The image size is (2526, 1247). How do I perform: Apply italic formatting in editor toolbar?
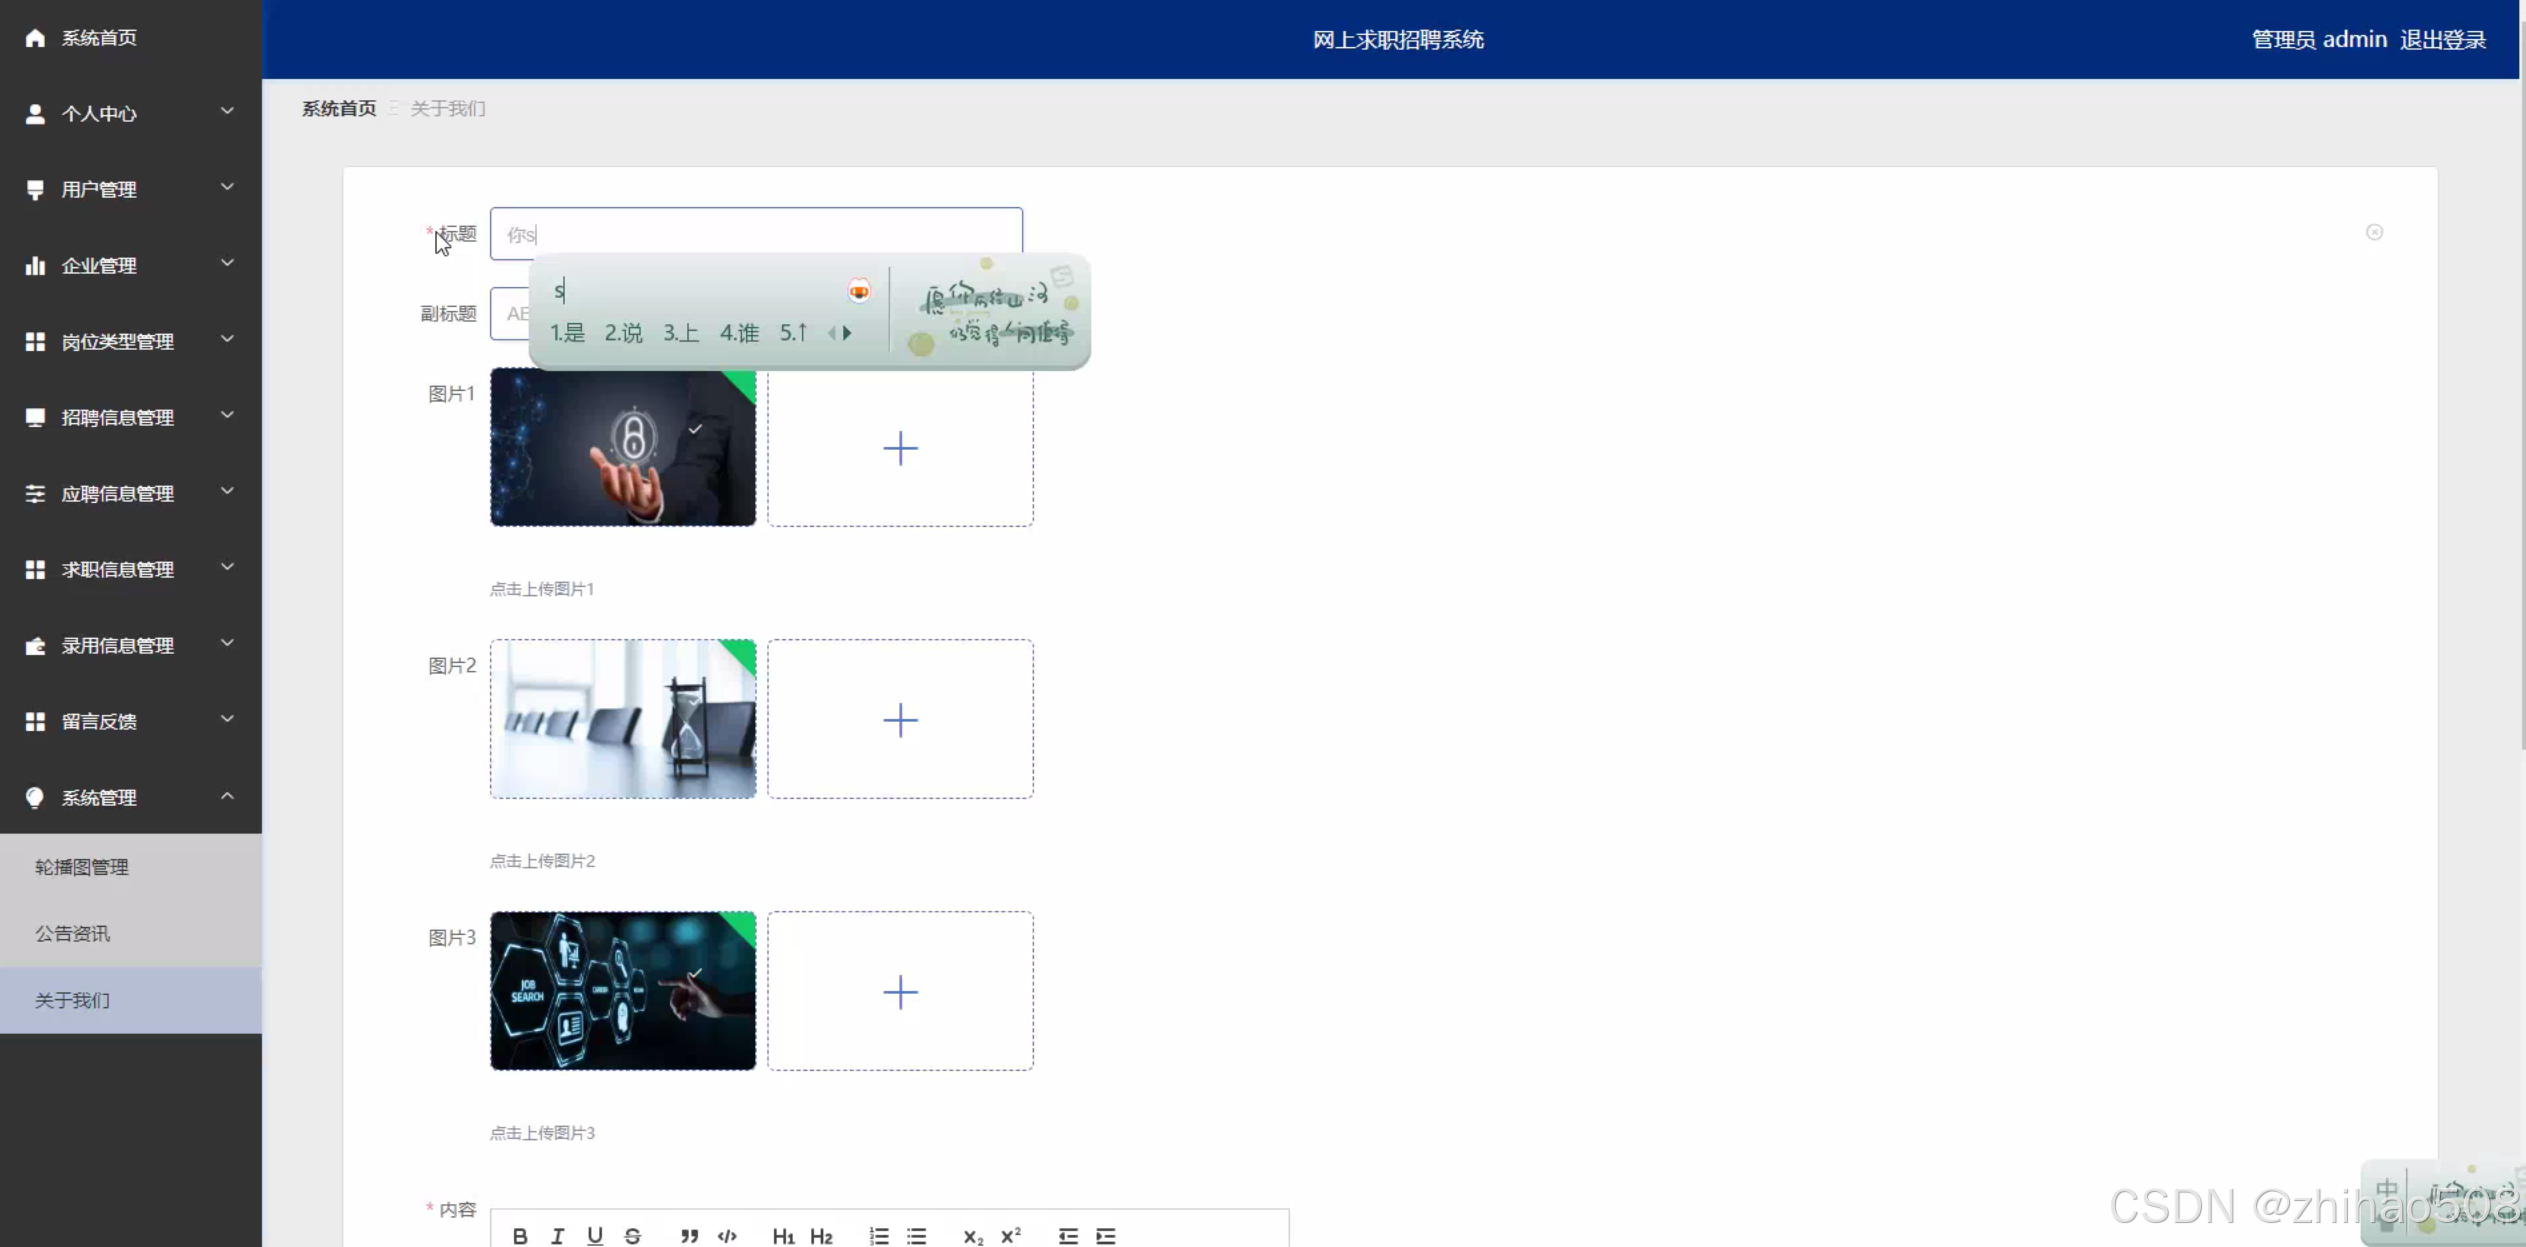point(558,1236)
